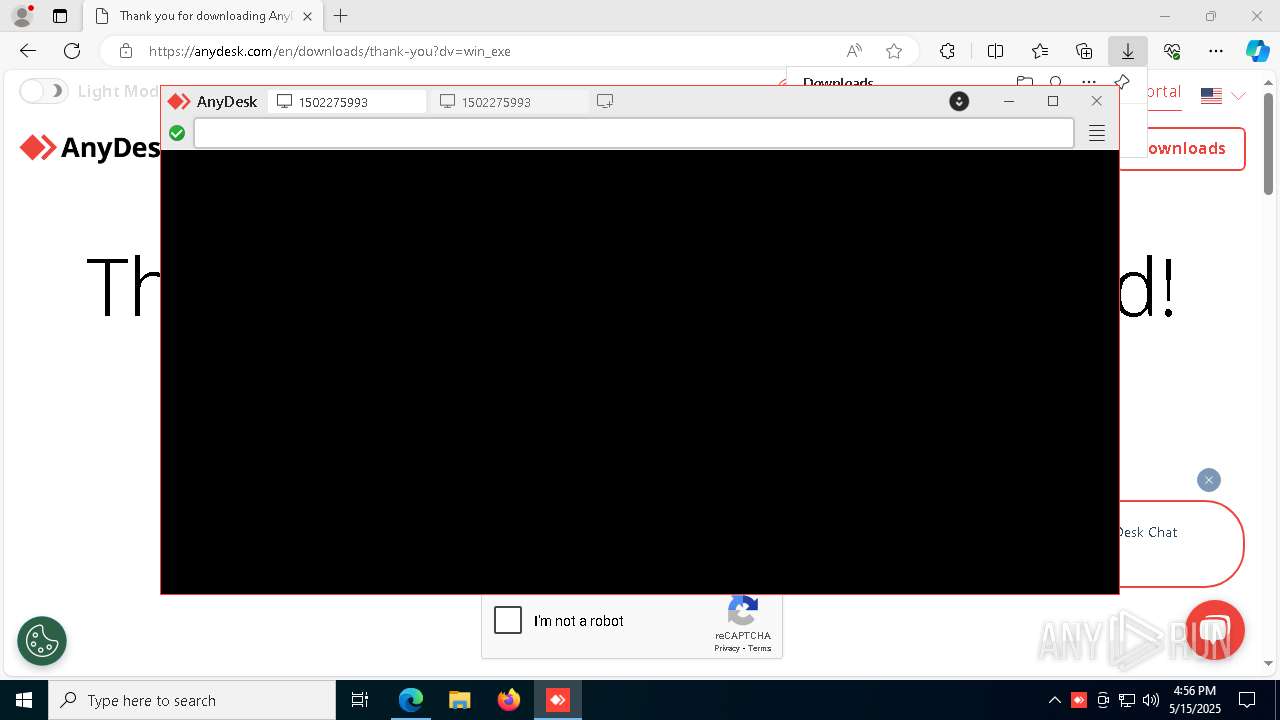
Task: Focus the AnyDesk remote address field
Action: tap(634, 133)
